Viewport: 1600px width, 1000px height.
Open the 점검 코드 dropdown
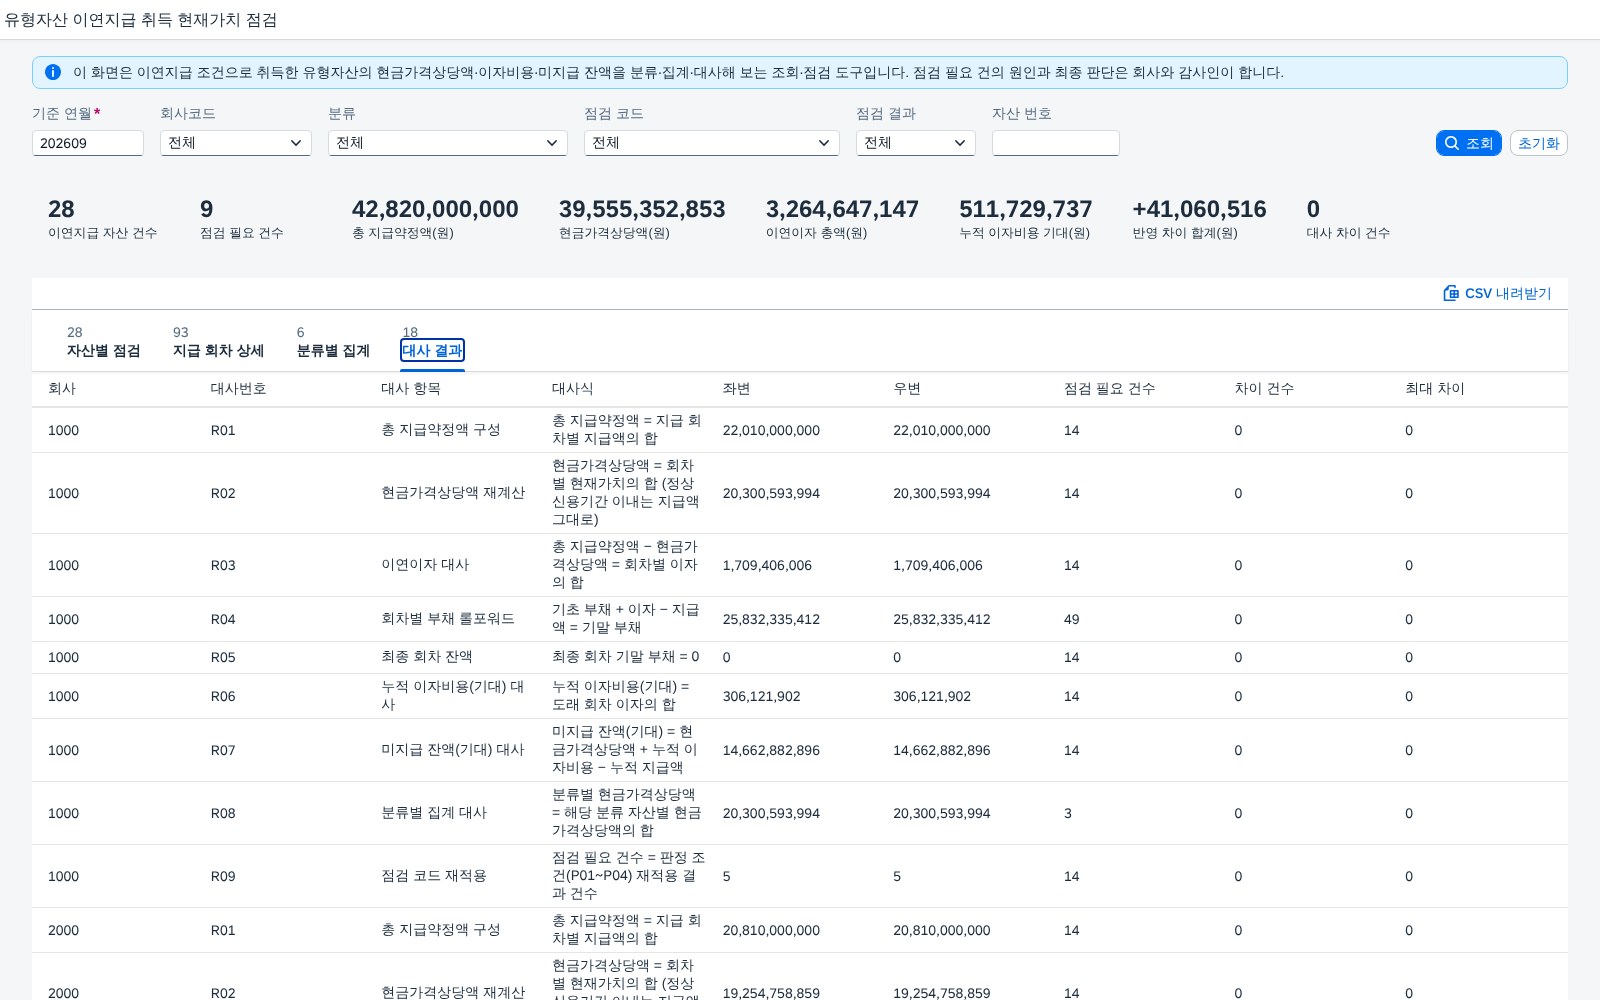(712, 143)
